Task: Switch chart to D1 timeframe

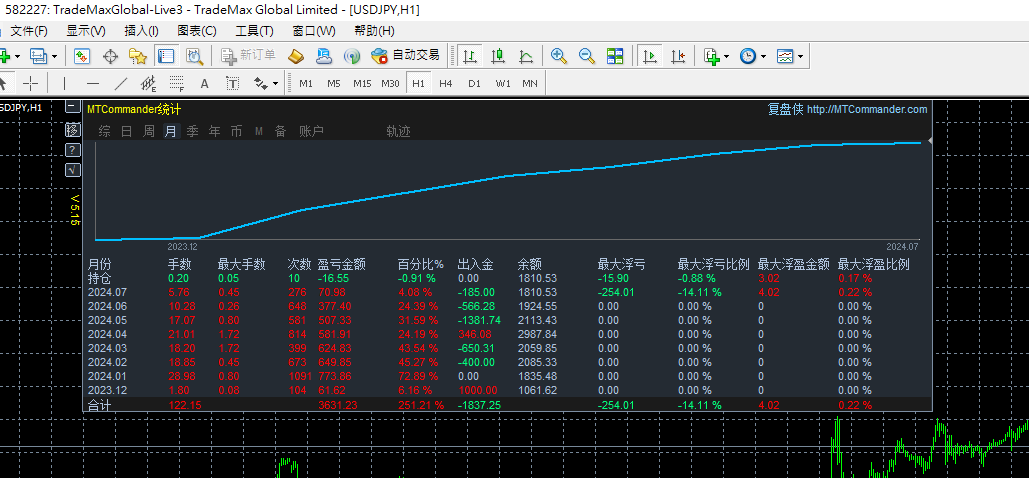Action: tap(474, 83)
